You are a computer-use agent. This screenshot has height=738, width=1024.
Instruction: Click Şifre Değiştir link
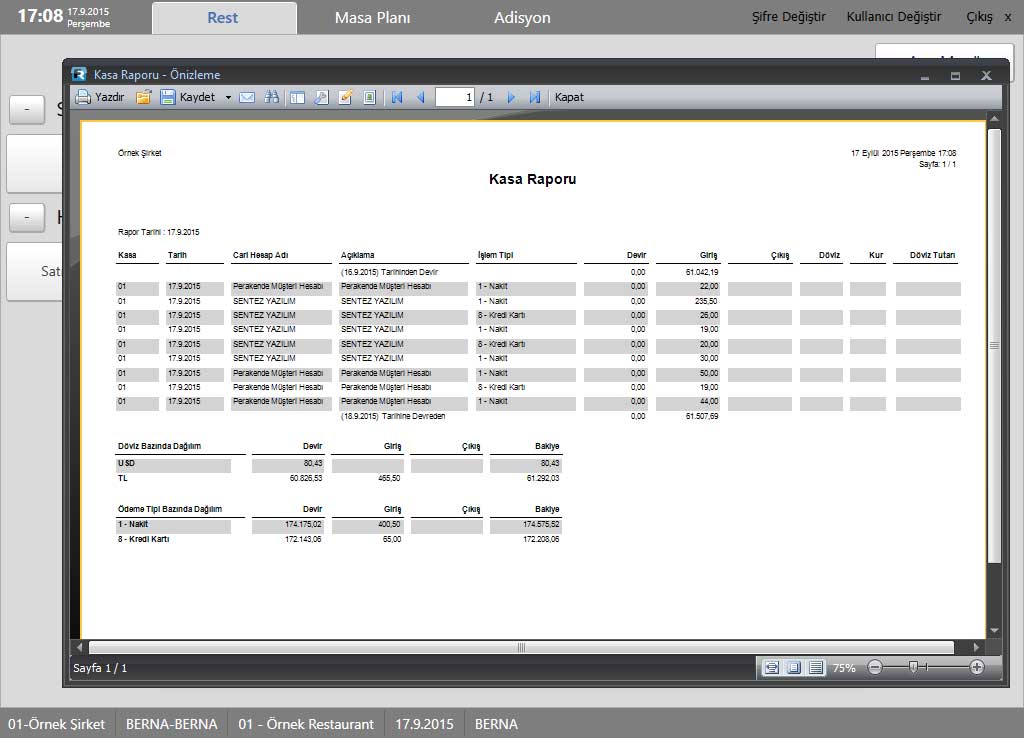pos(788,17)
